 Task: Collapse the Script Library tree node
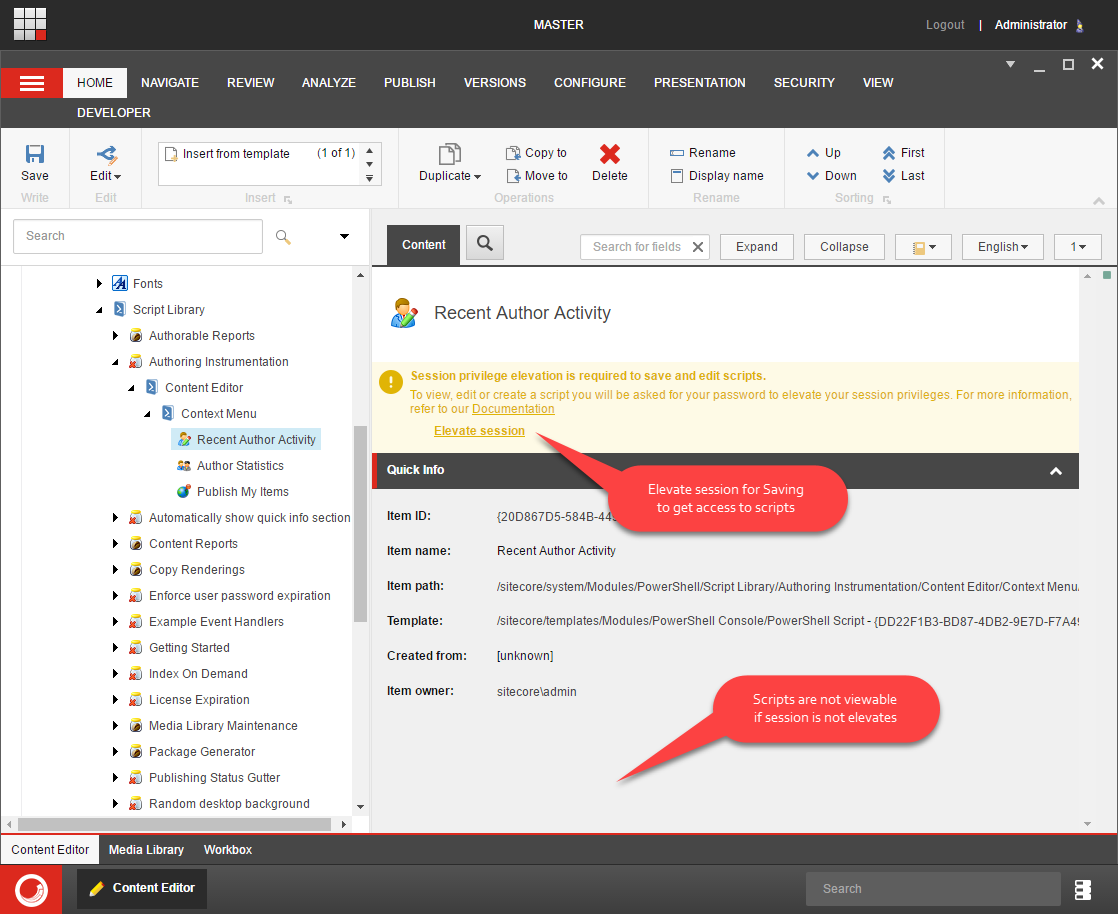click(99, 310)
